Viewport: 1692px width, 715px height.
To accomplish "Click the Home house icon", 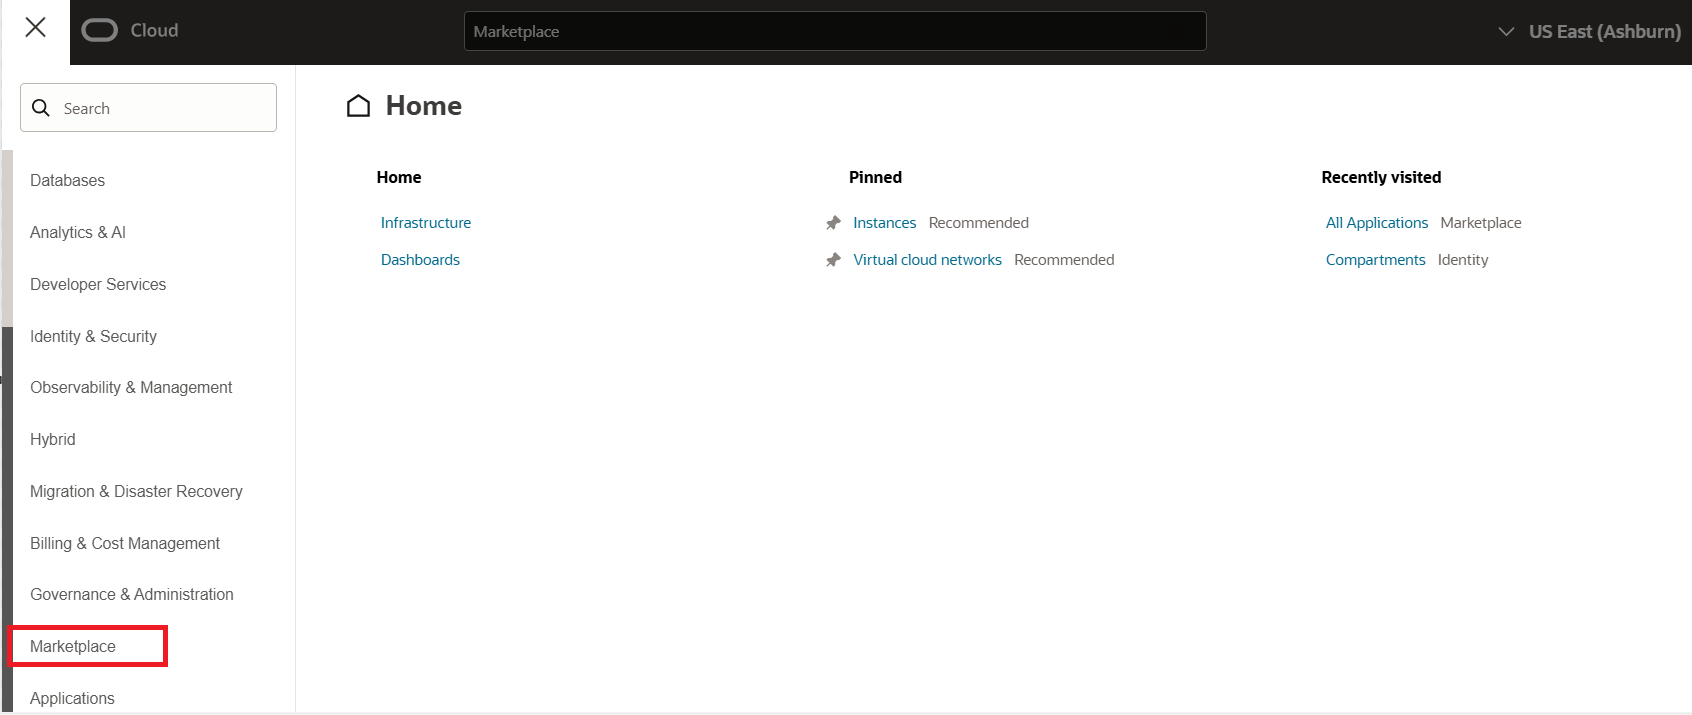I will (358, 106).
